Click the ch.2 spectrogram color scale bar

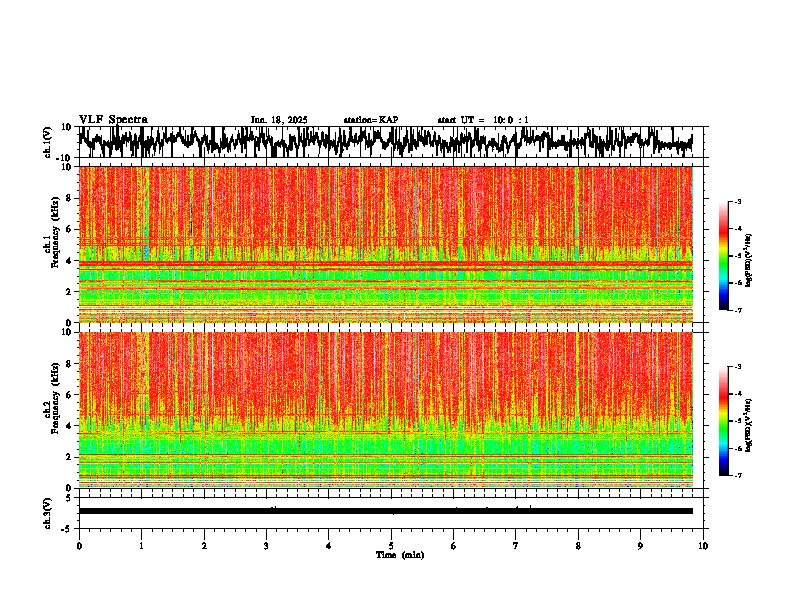coord(723,421)
